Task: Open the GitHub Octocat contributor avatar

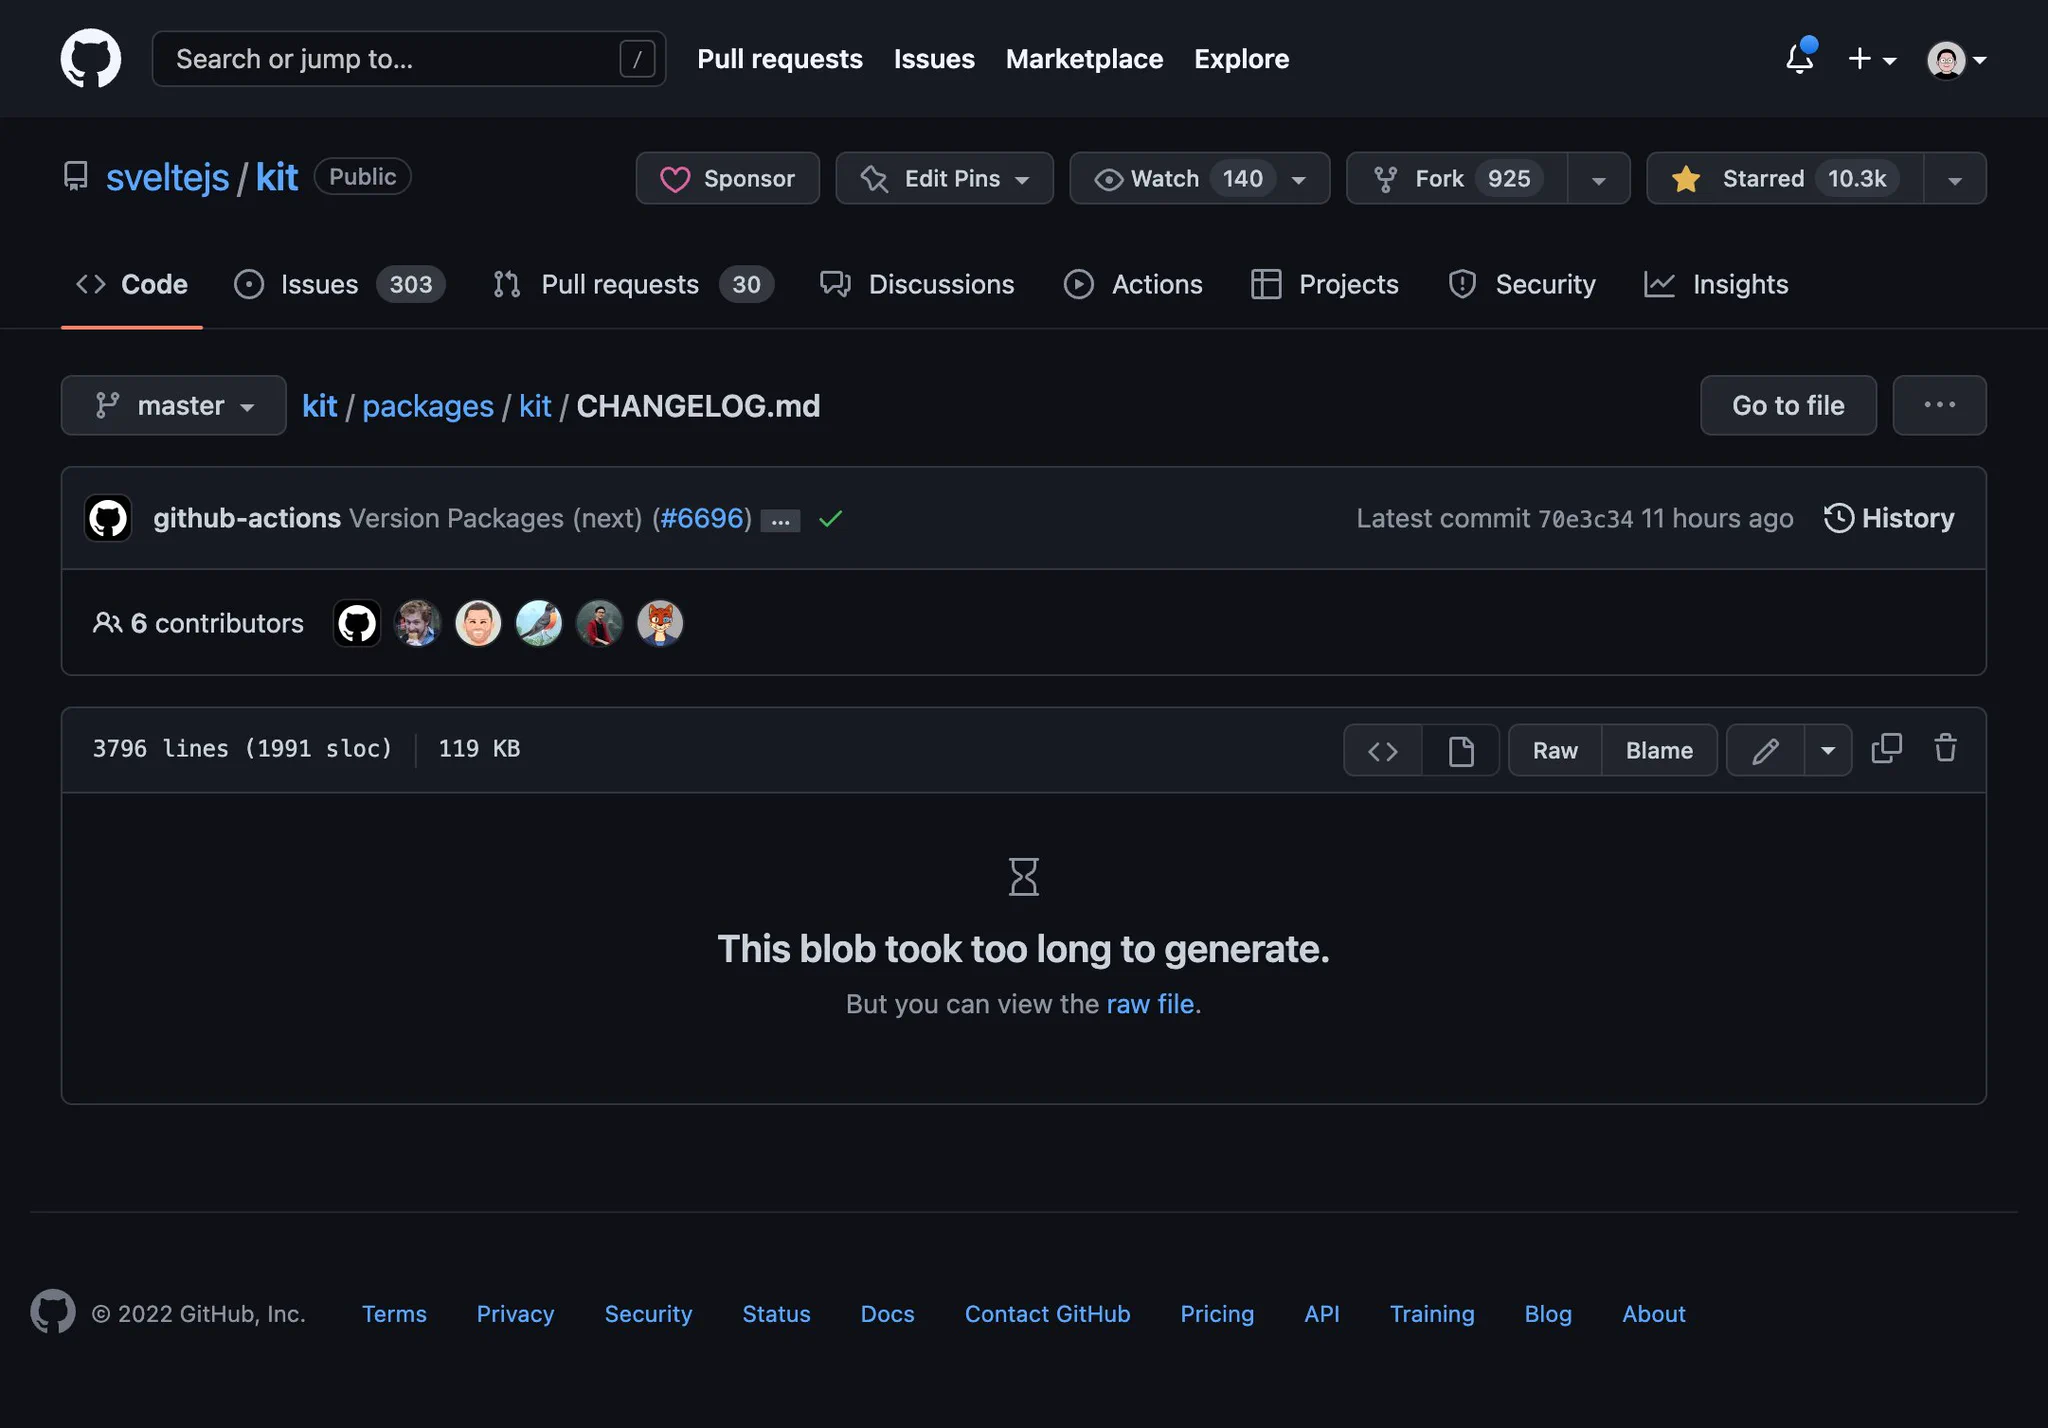Action: [x=357, y=623]
